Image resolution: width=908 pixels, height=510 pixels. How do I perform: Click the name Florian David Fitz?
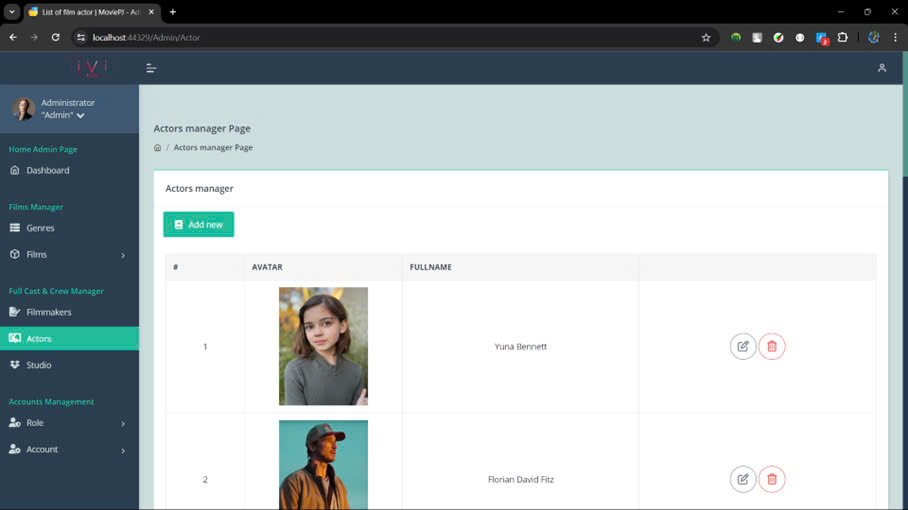point(521,479)
